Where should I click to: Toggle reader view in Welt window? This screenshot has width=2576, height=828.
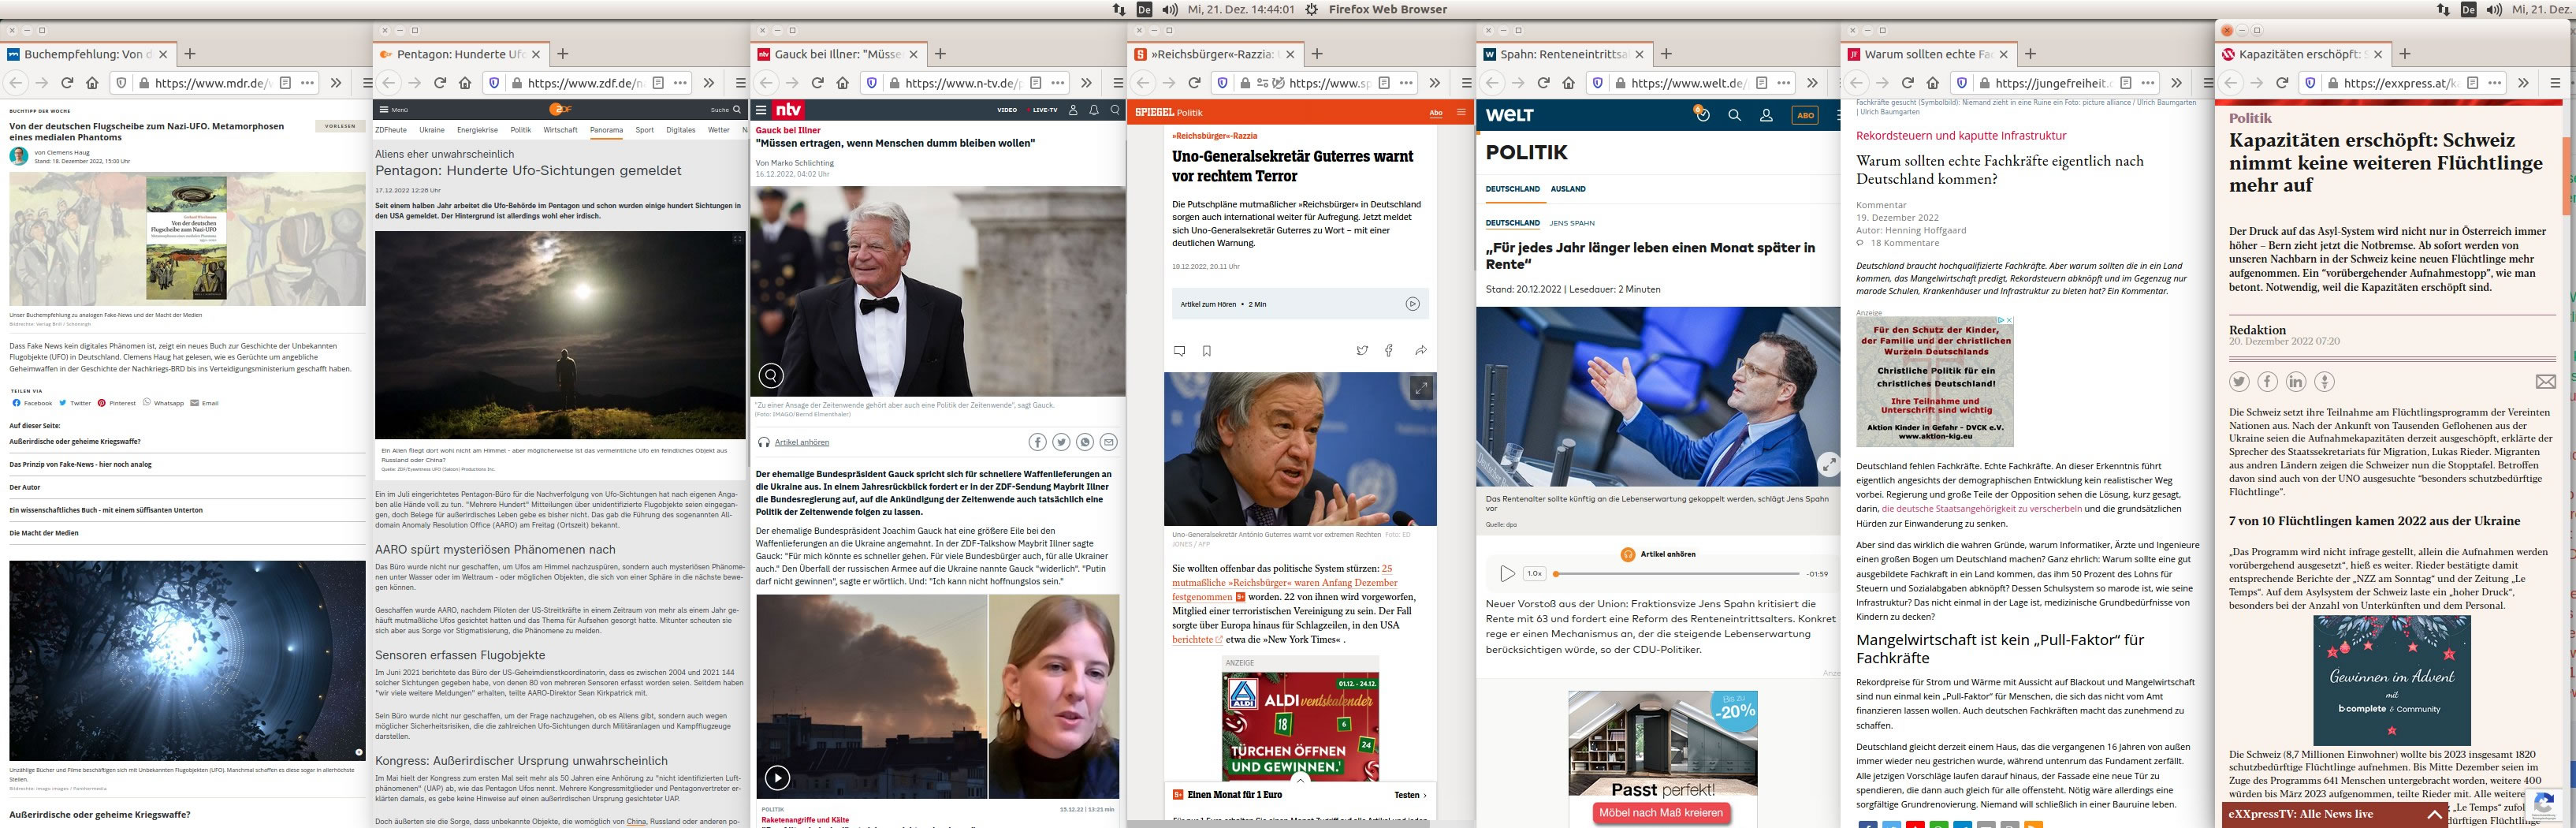click(1761, 83)
